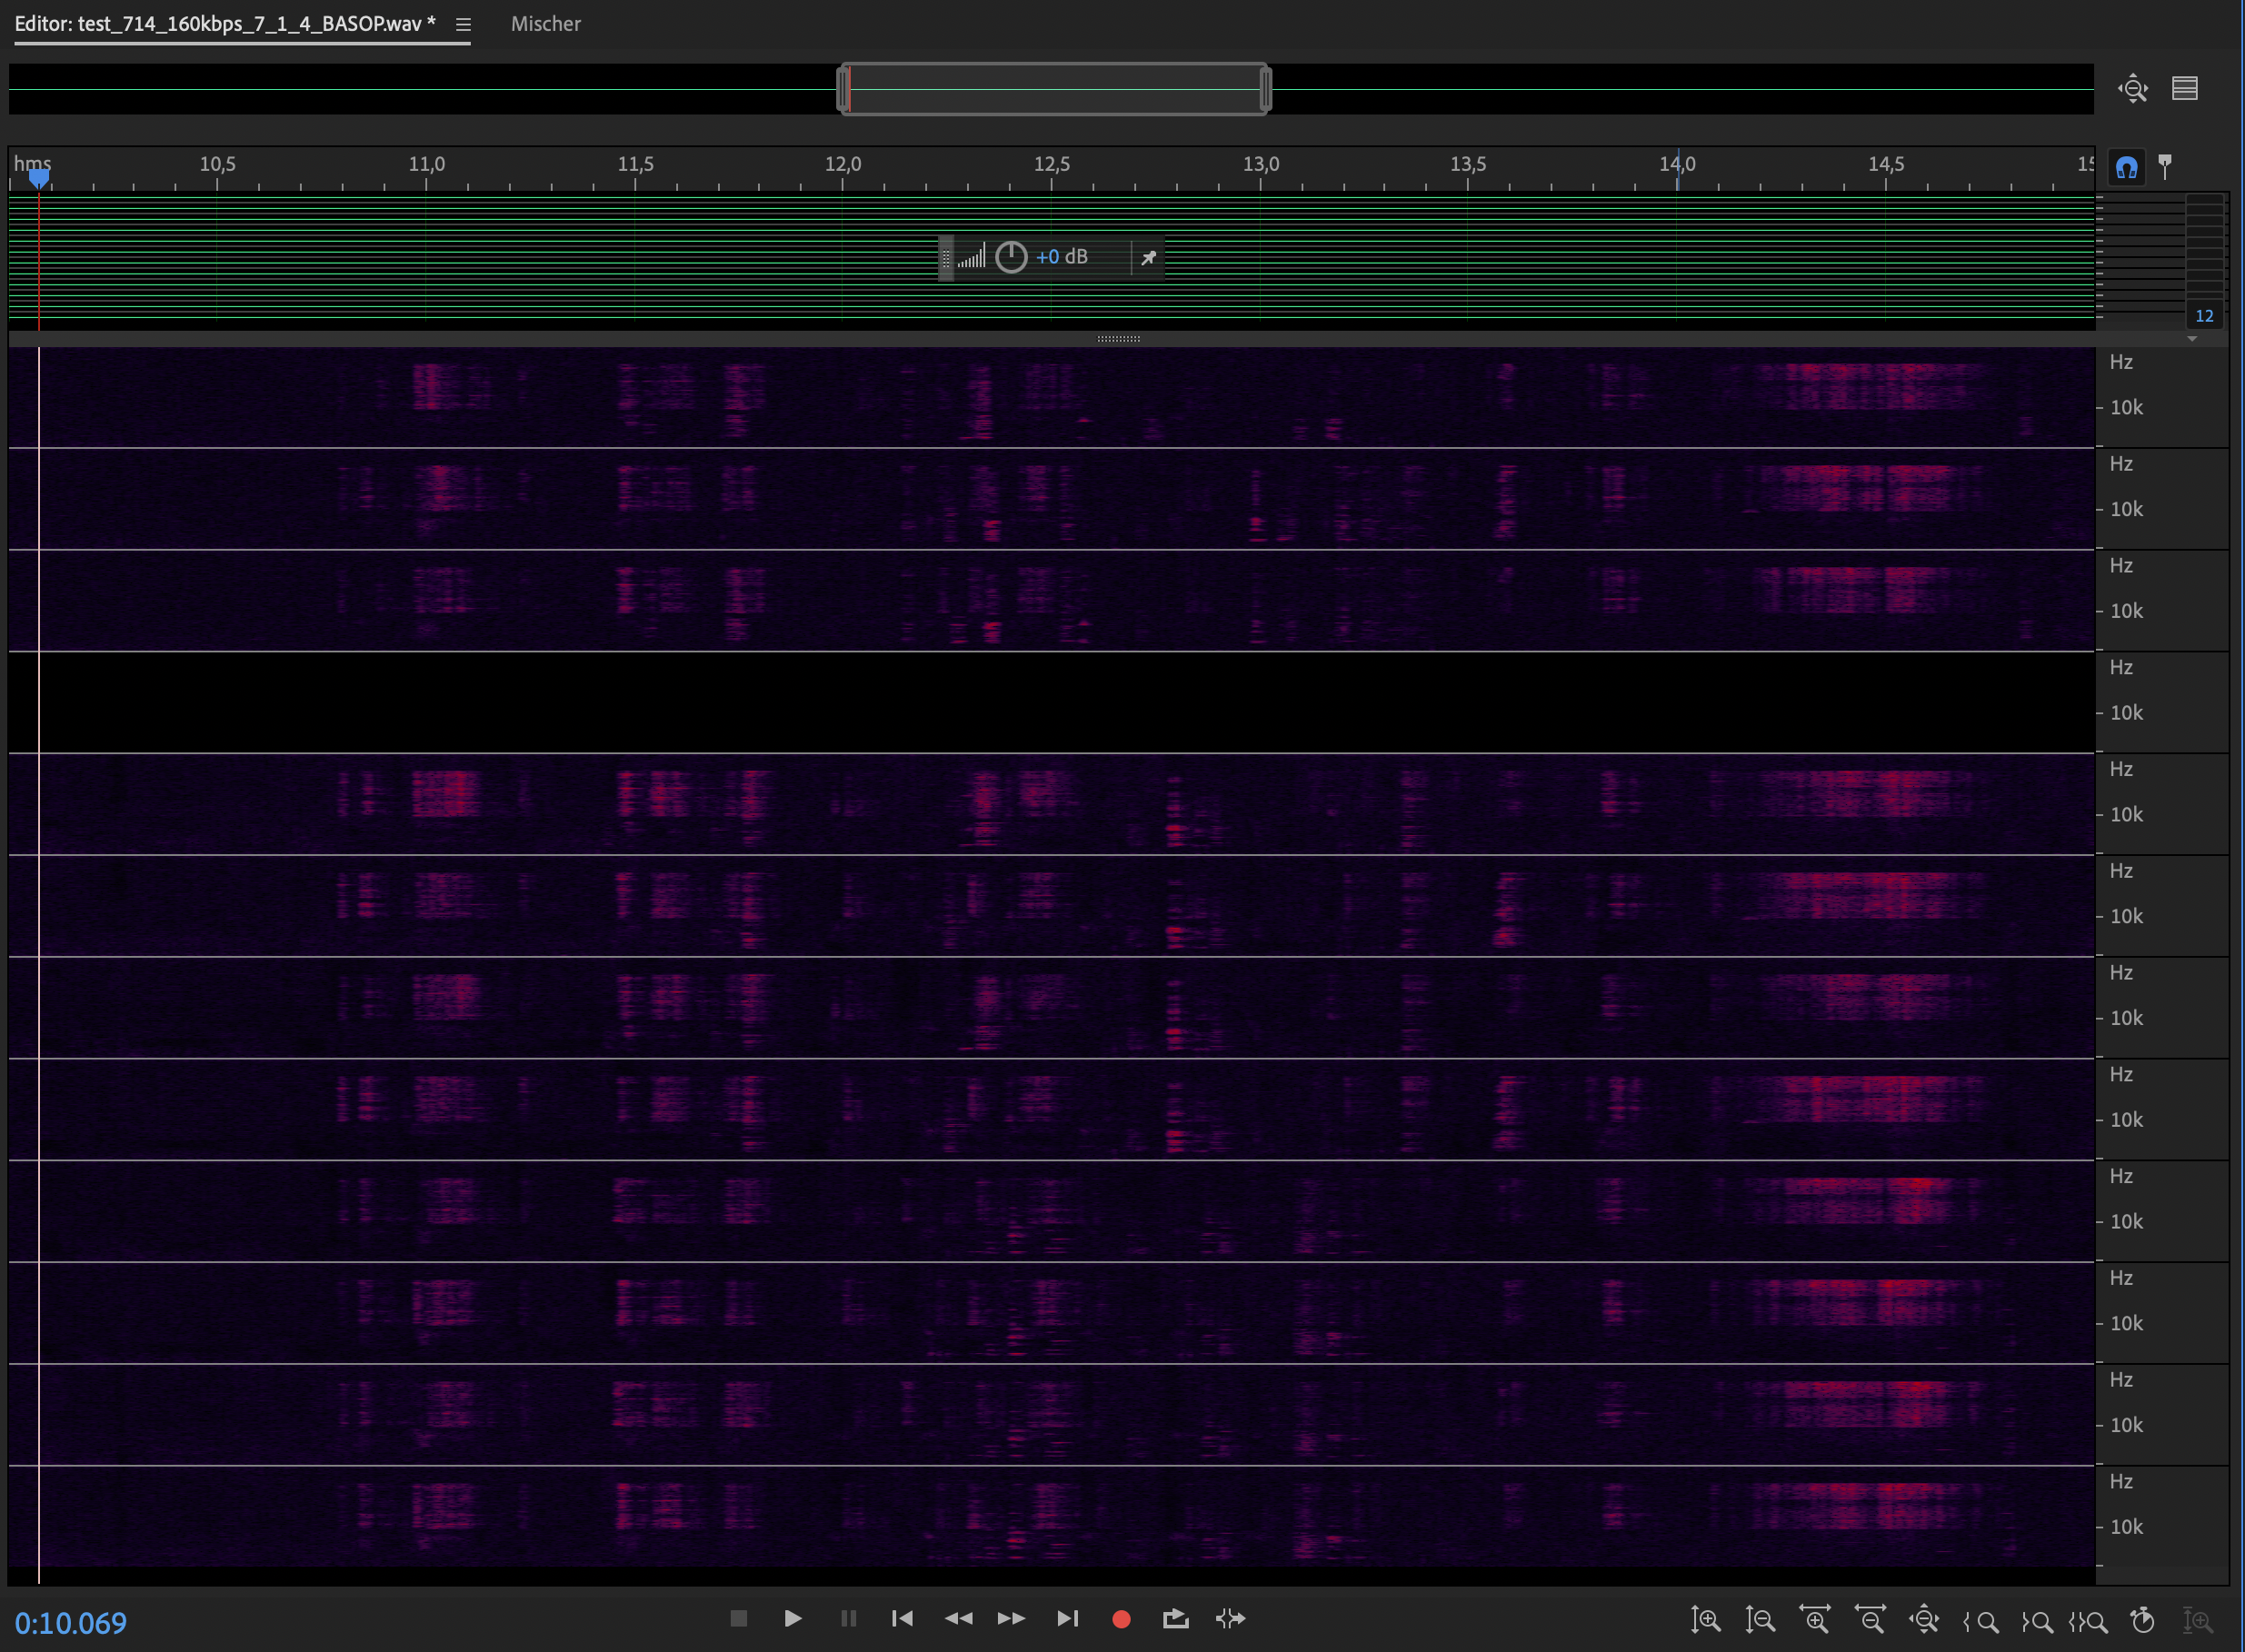Image resolution: width=2245 pixels, height=1652 pixels.
Task: Click the 0:10.069 timecode display
Action: pos(71,1622)
